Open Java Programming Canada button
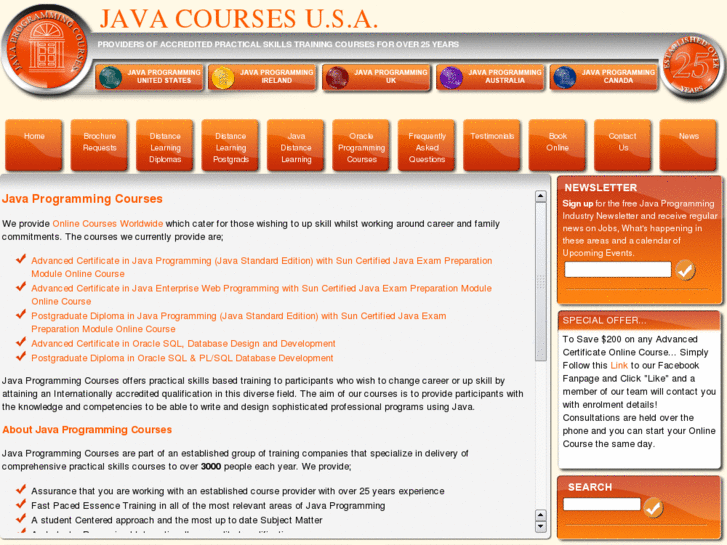The height and width of the screenshot is (545, 727). (x=604, y=77)
